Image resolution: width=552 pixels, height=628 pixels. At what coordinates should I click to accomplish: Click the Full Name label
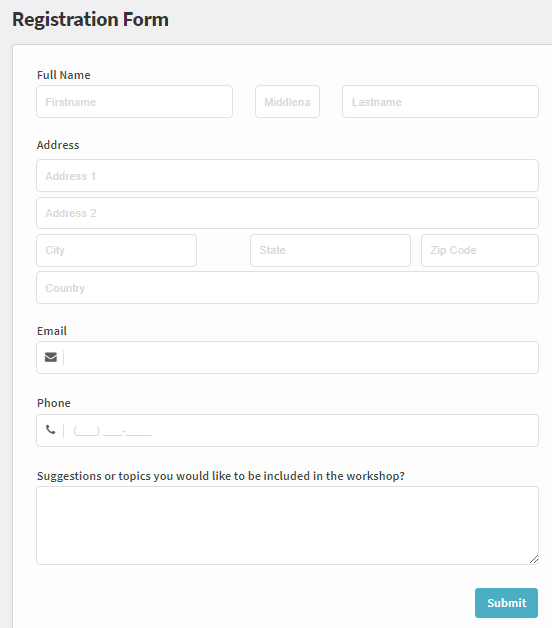[x=64, y=75]
